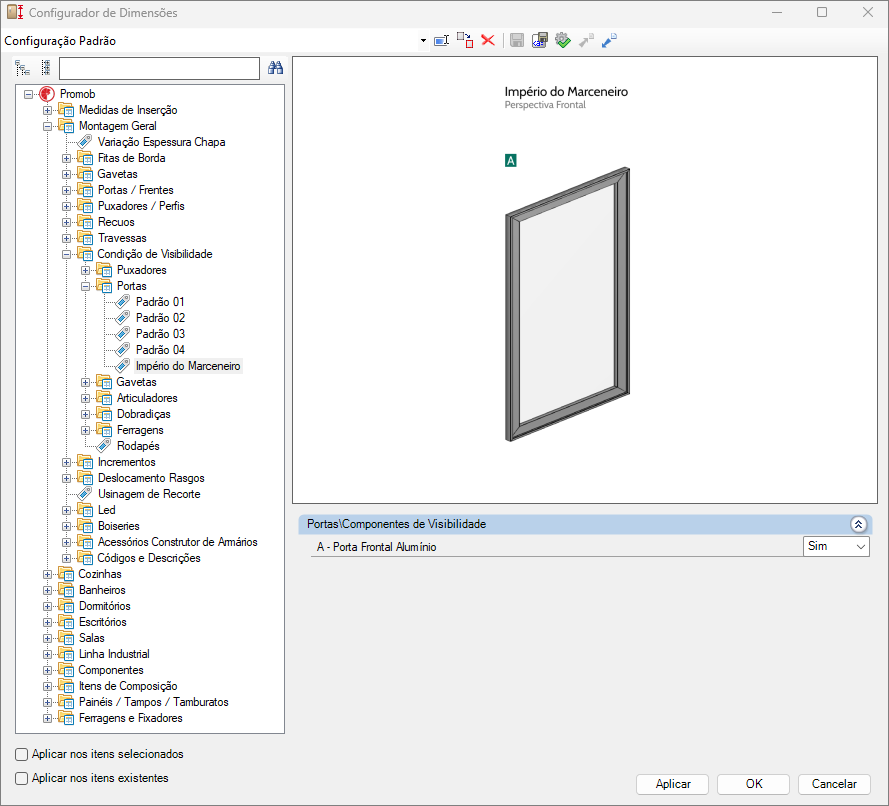Screen dimensions: 889x806
Task: Click the aluminum door frame preview image
Action: pos(568,304)
